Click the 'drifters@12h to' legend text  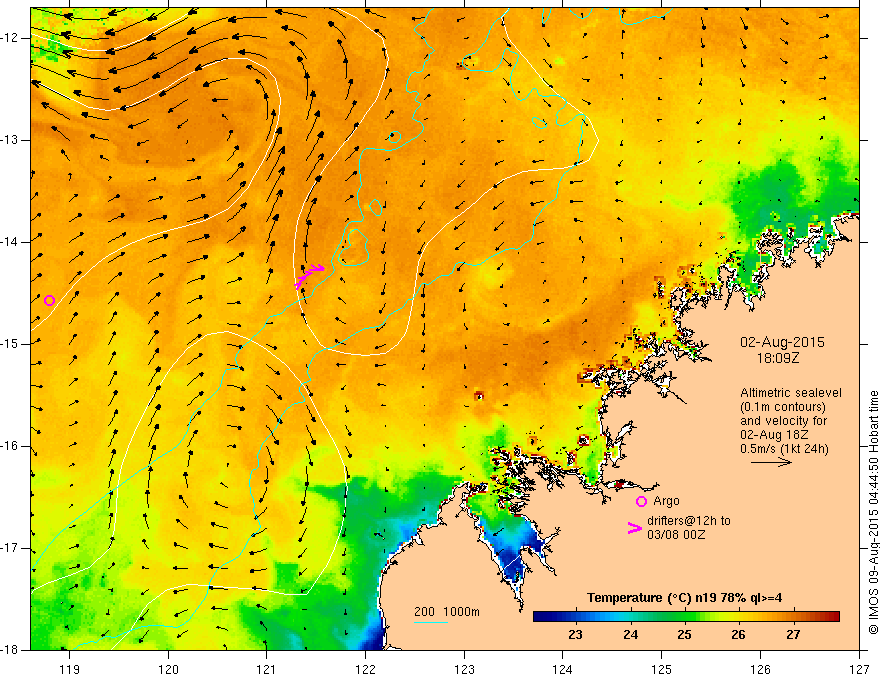click(x=689, y=521)
